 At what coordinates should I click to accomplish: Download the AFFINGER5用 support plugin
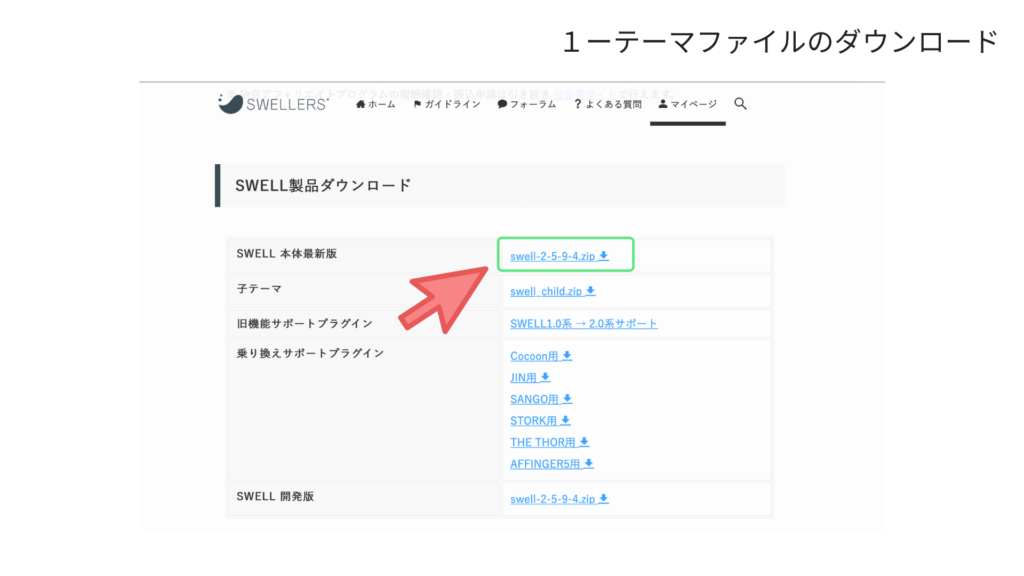click(552, 464)
